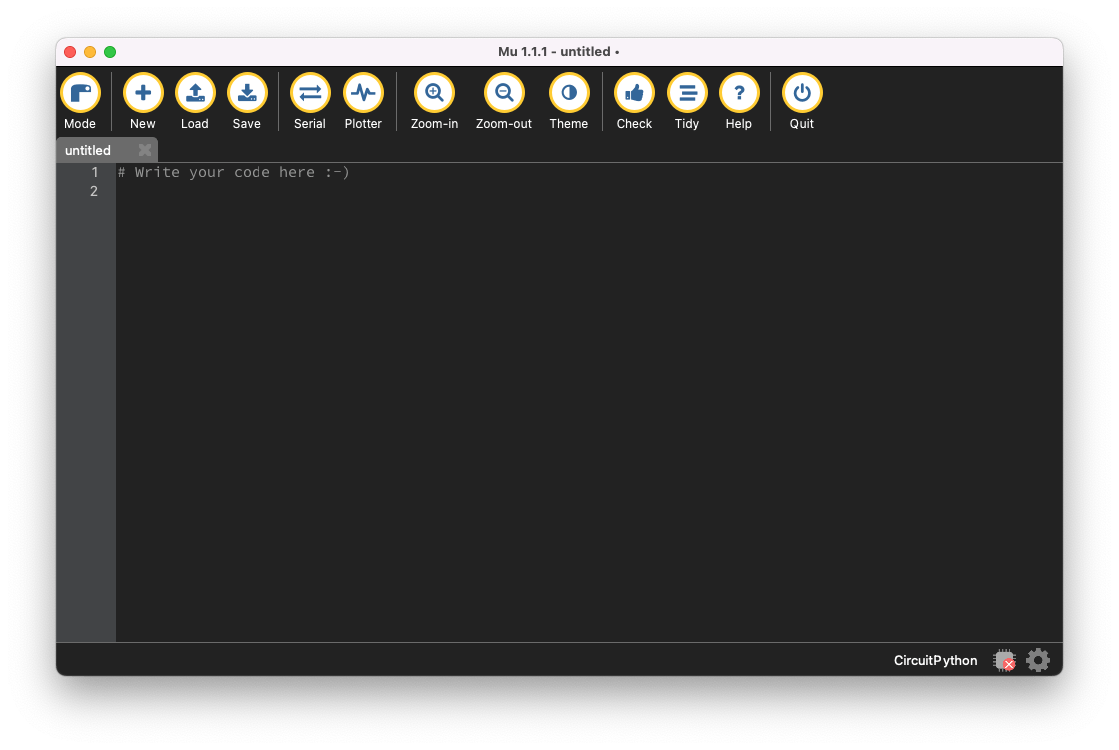The image size is (1119, 750).
Task: Zoom-out the editor text
Action: tap(504, 102)
